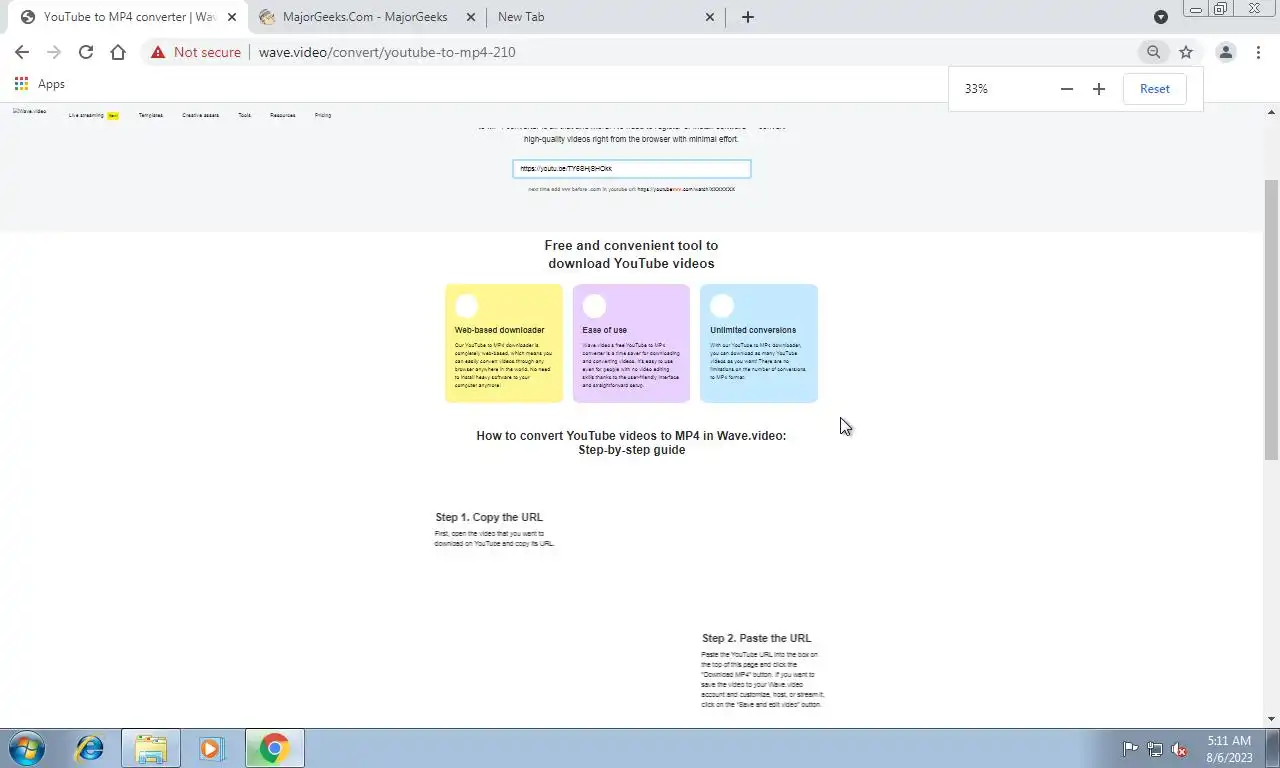Click the Web-based downloader yellow card
1280x768 pixels.
[x=503, y=343]
